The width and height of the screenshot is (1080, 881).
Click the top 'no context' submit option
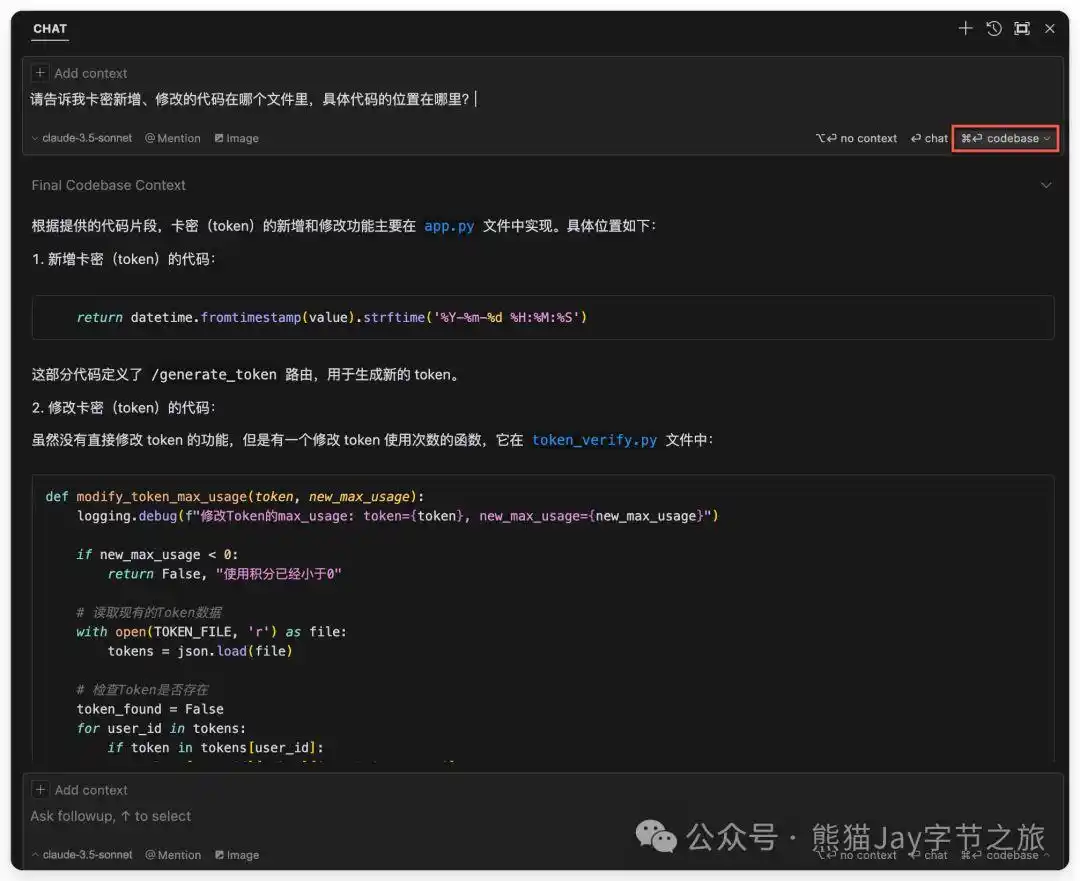tap(857, 138)
